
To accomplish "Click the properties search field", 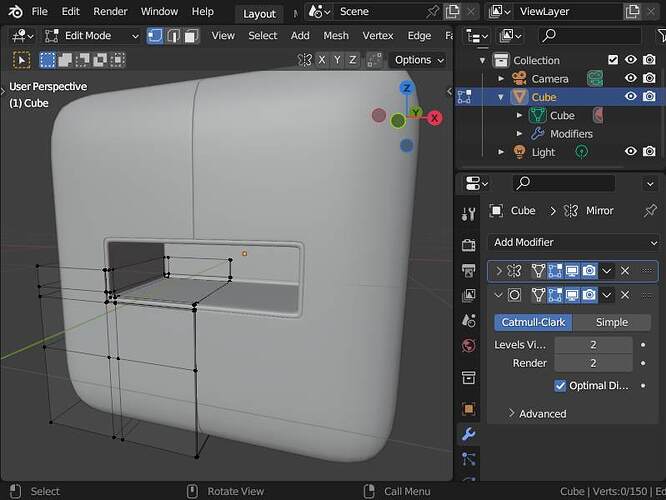I will click(564, 184).
